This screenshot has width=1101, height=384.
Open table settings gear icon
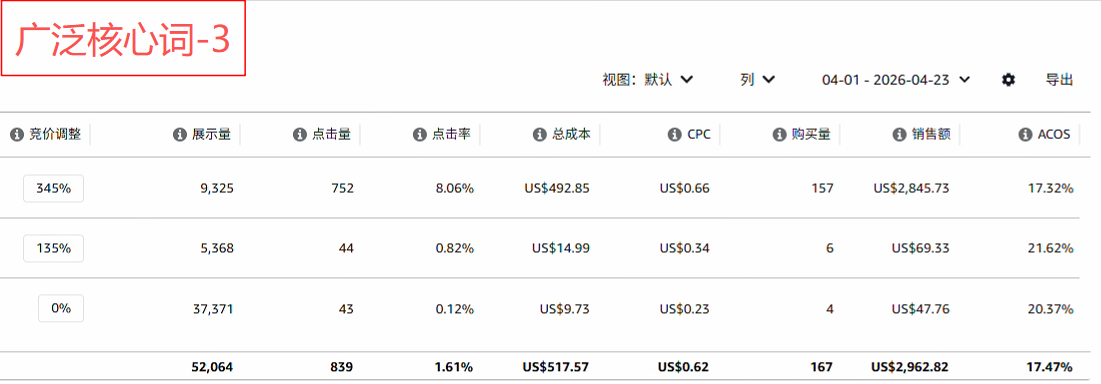1008,80
